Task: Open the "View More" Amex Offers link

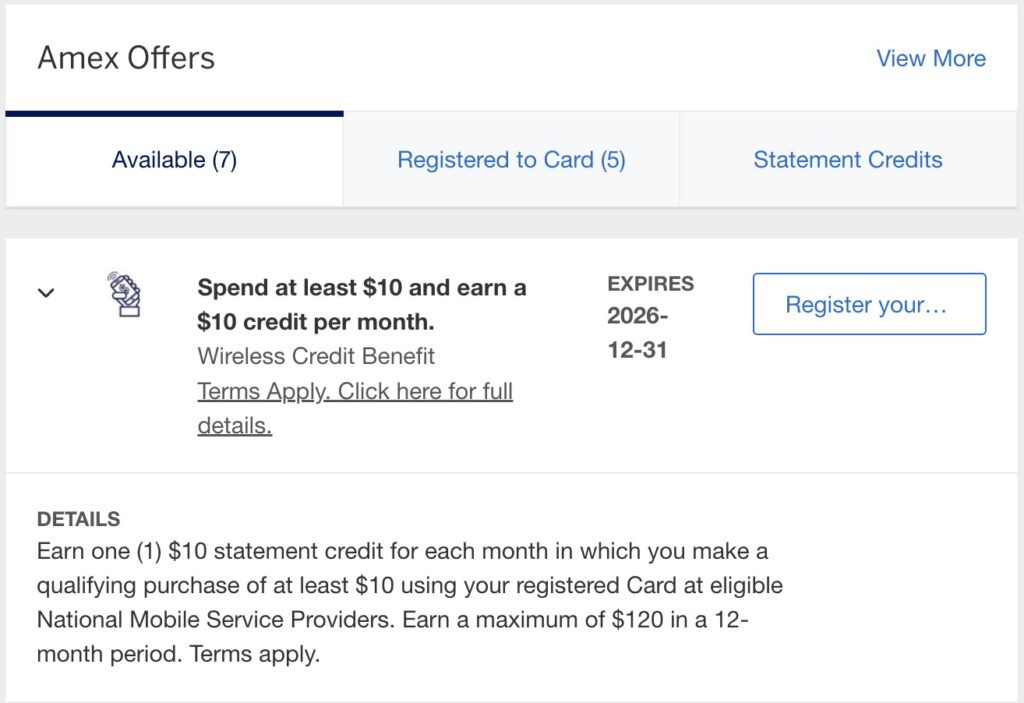Action: point(930,58)
